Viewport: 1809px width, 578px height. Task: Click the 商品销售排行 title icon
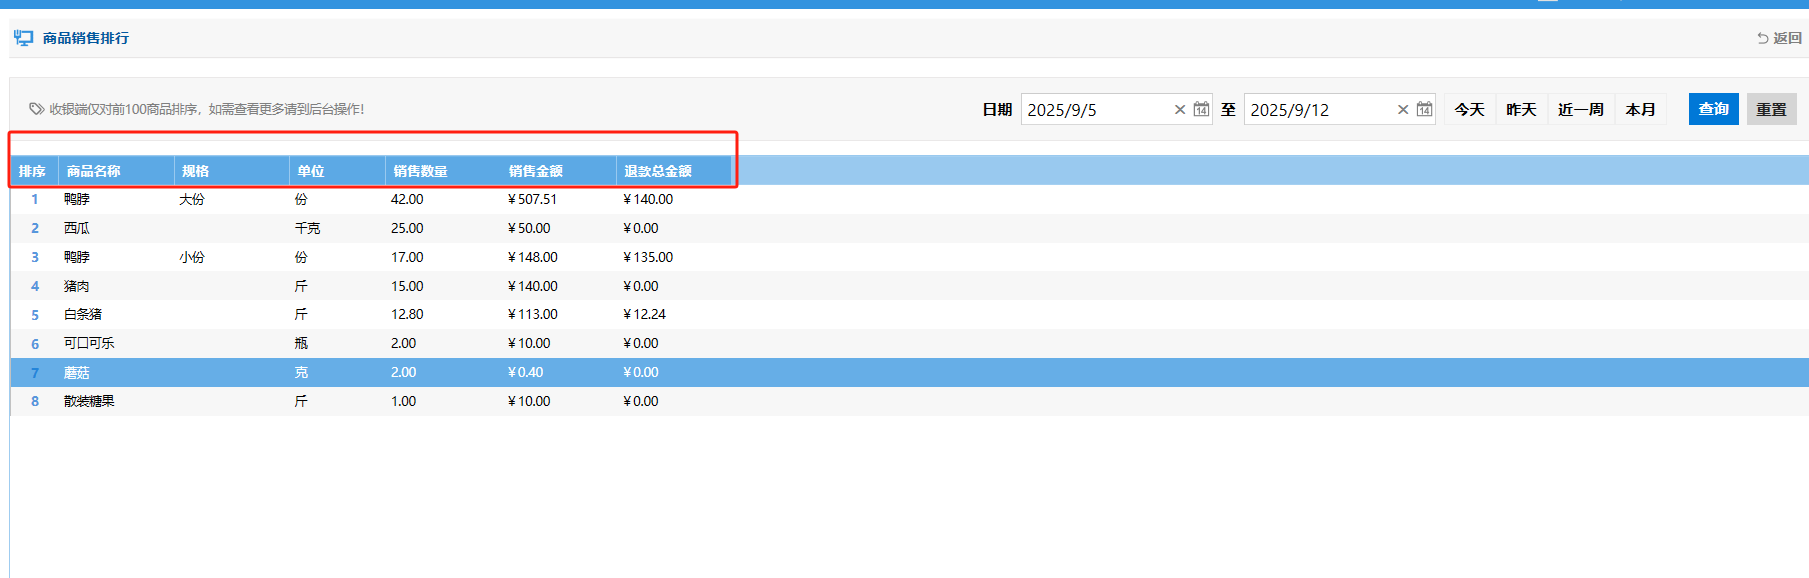(x=23, y=38)
